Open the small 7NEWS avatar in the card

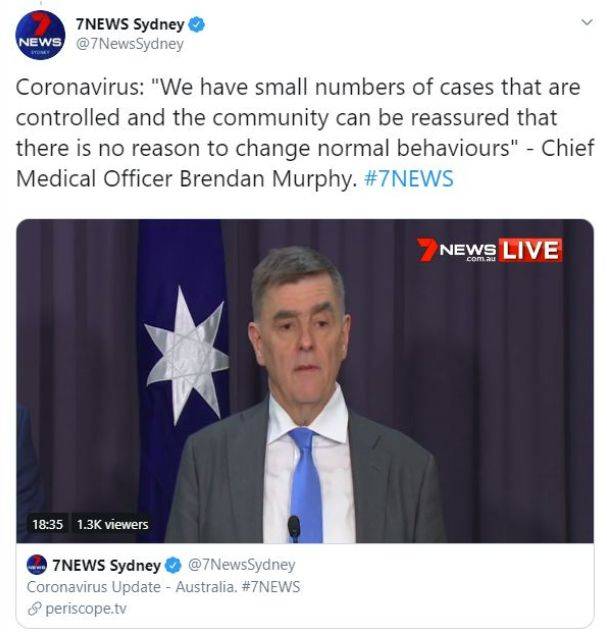pyautogui.click(x=36, y=565)
